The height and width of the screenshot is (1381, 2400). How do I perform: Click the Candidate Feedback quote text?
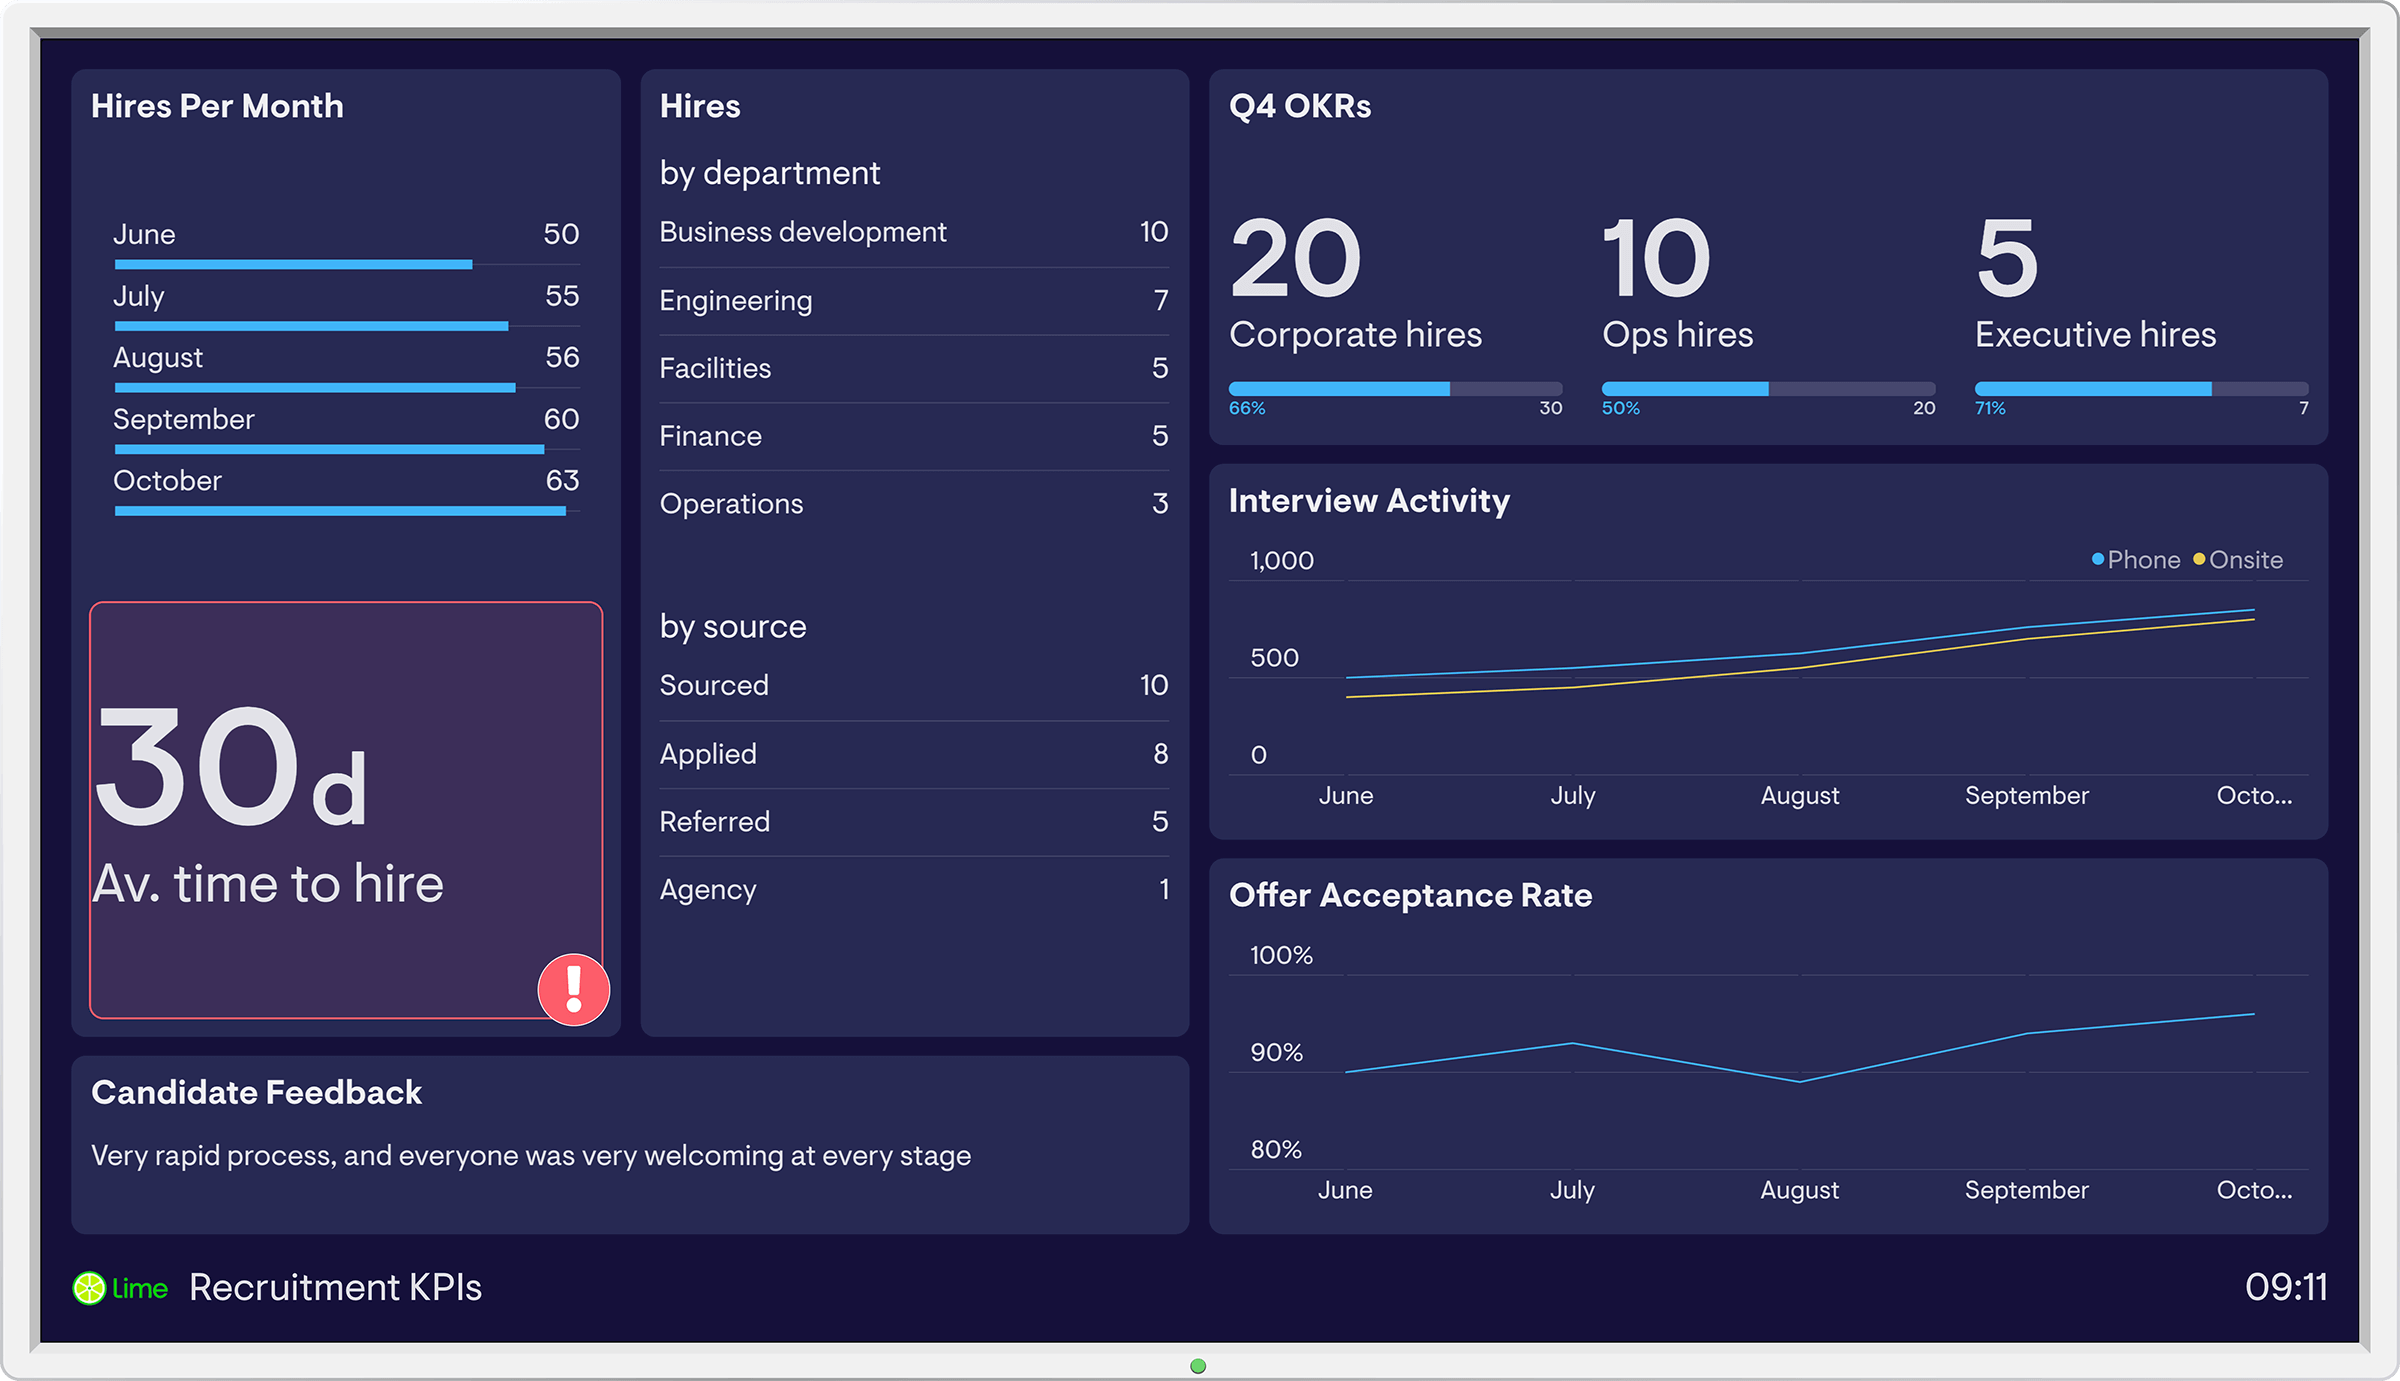[530, 1156]
